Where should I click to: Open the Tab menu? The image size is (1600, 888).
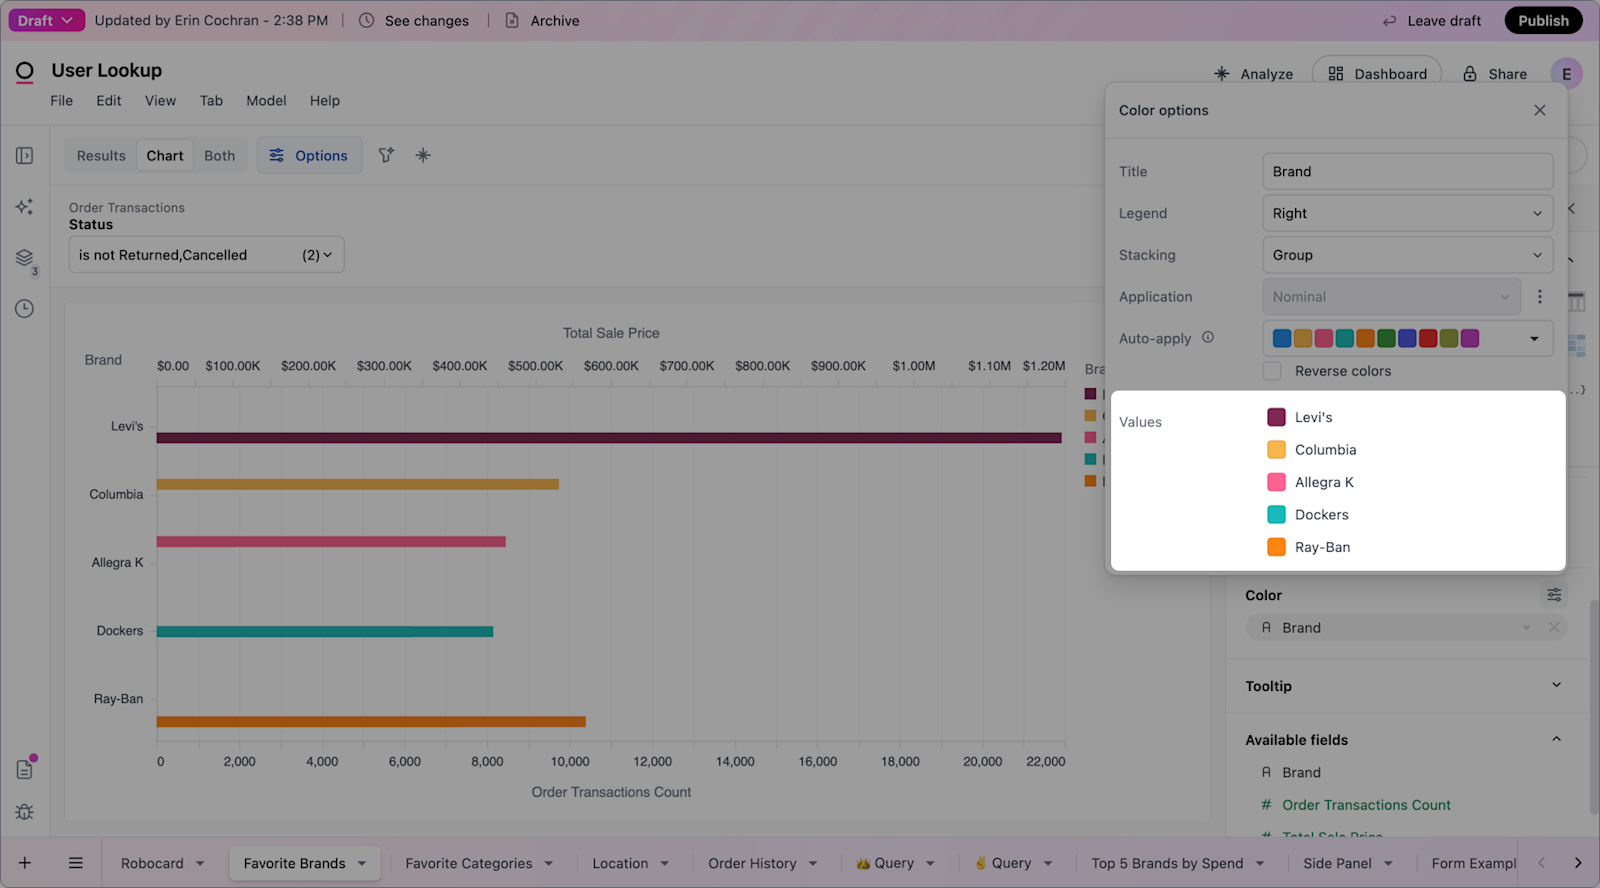click(211, 101)
